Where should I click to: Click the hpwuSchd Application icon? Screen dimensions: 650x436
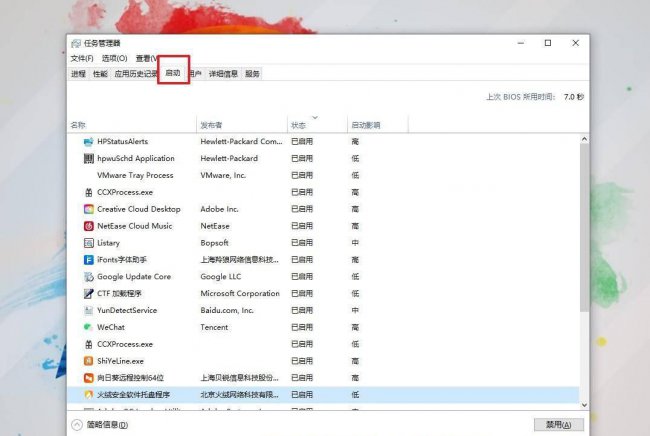(x=88, y=159)
